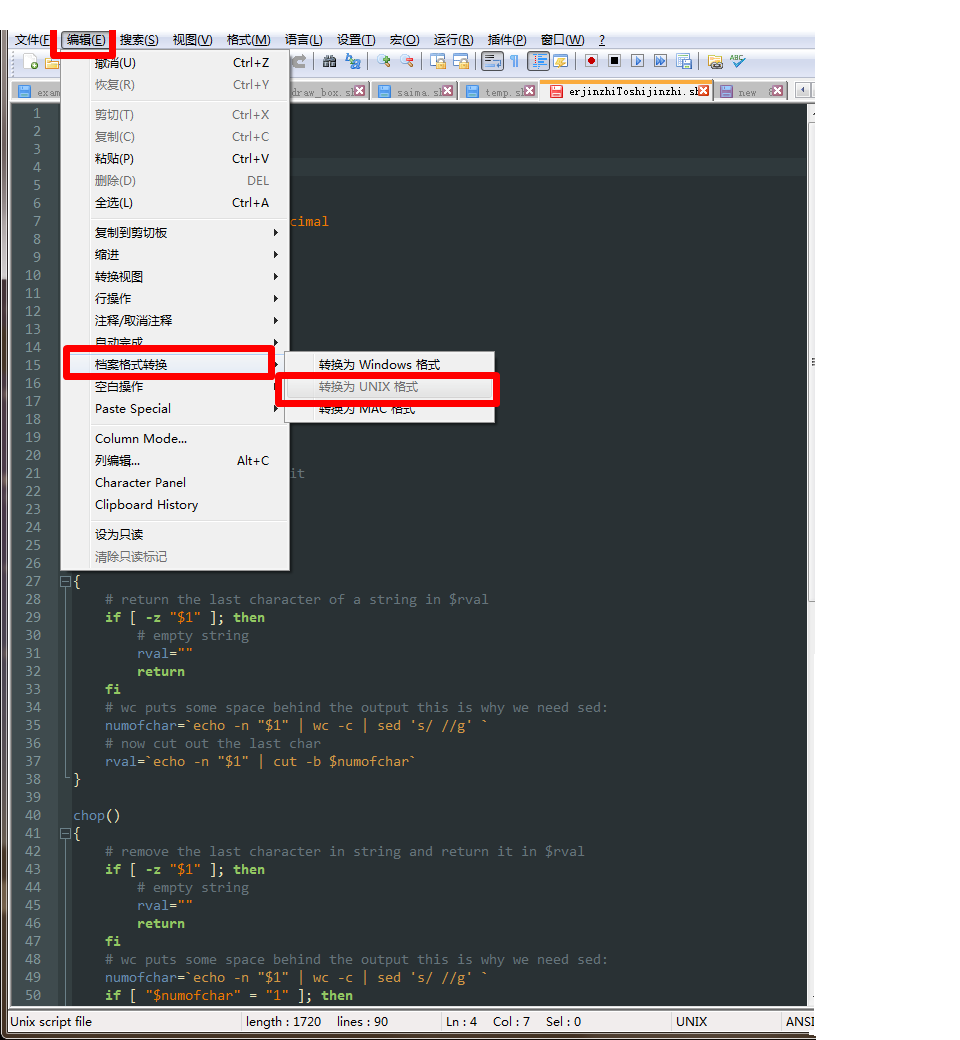This screenshot has height=1040, width=960.
Task: Expand the 行操作 line operations submenu
Action: pos(175,298)
